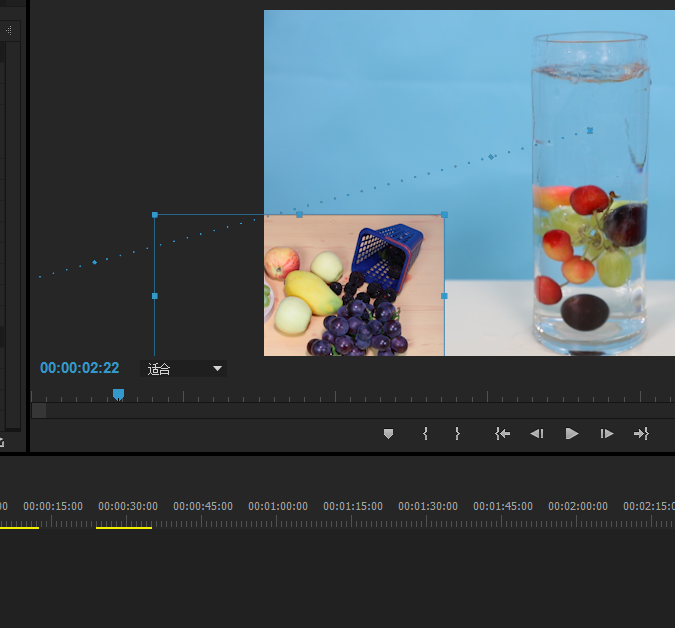Click the Go to In point button
675x628 pixels.
pos(502,433)
